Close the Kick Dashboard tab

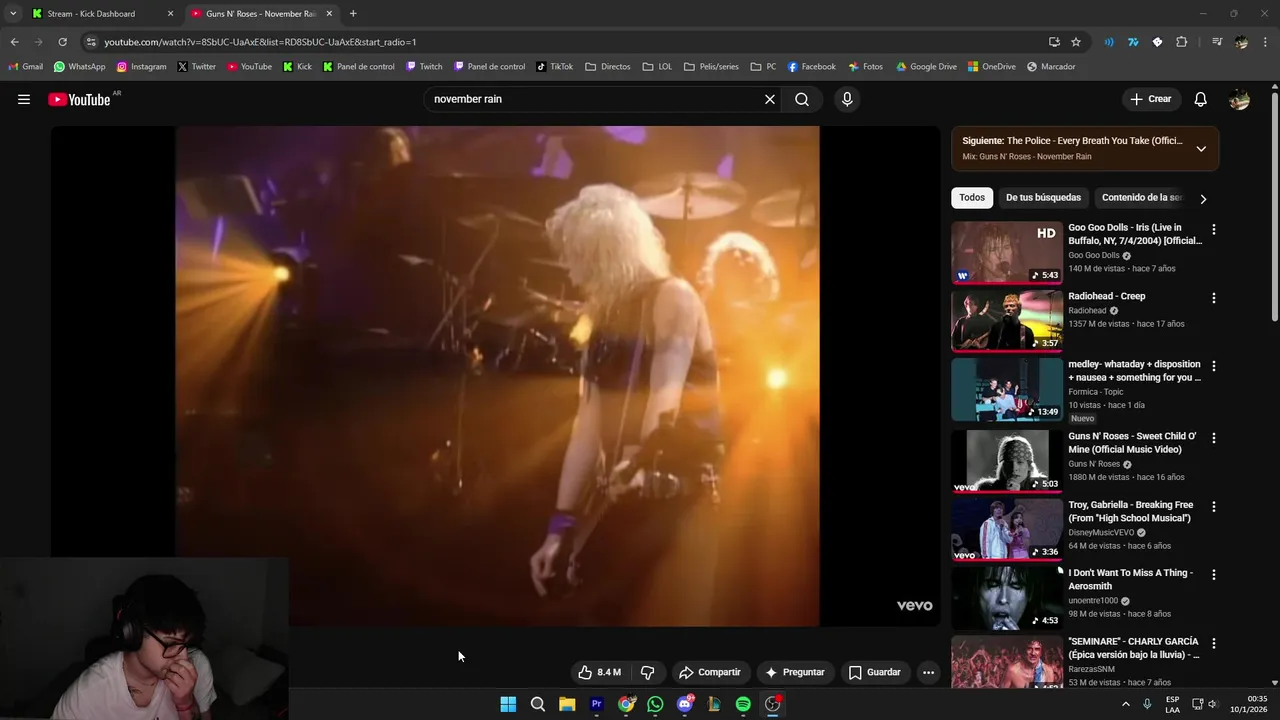[x=170, y=14]
